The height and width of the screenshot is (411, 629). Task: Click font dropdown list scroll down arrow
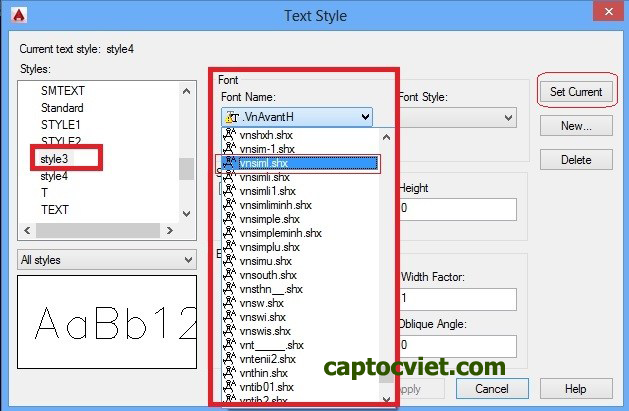(386, 399)
